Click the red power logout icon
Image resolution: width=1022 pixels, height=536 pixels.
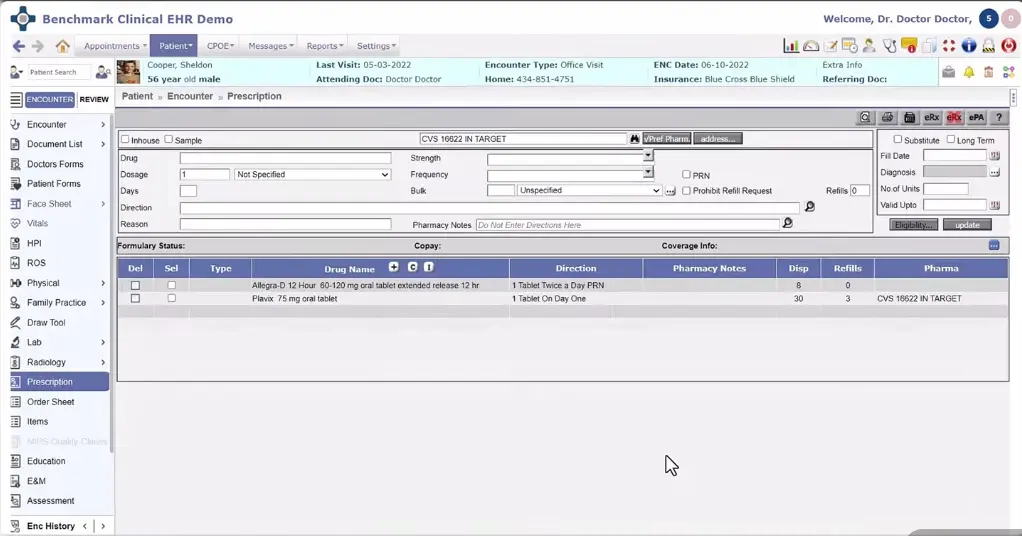tap(1009, 46)
